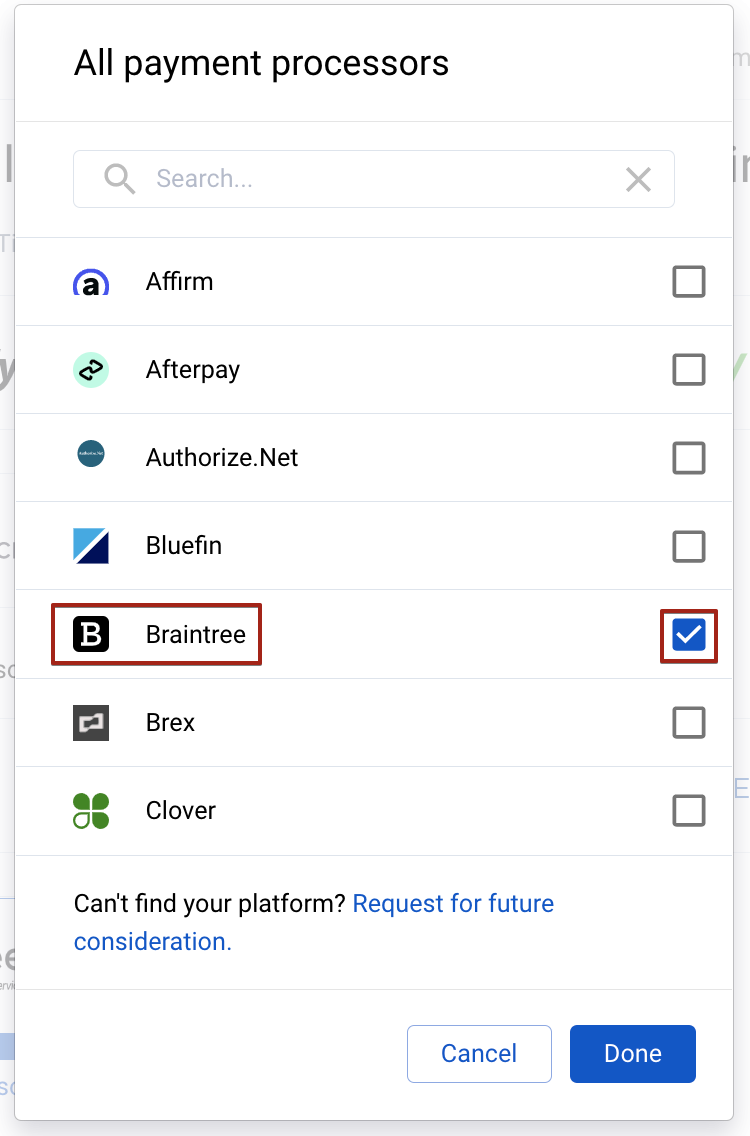750x1136 pixels.
Task: Click the Braintree logo icon
Action: 90,633
